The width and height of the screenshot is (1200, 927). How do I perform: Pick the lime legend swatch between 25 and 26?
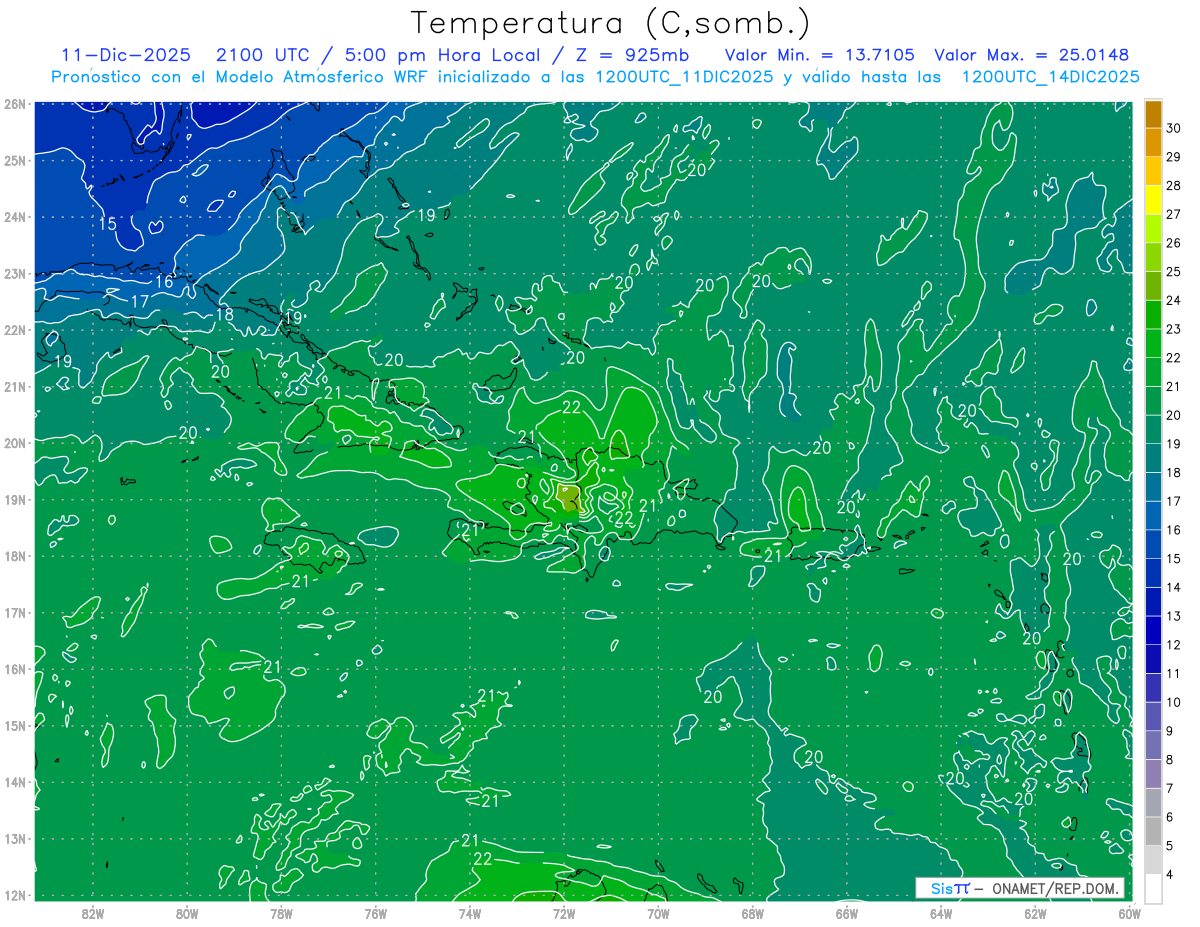[x=1153, y=257]
